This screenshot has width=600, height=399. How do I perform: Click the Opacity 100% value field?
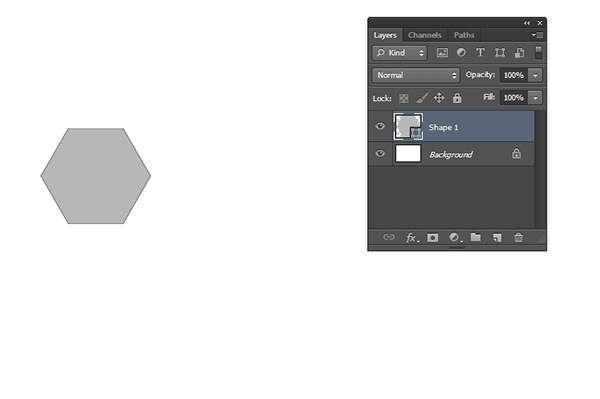click(514, 75)
